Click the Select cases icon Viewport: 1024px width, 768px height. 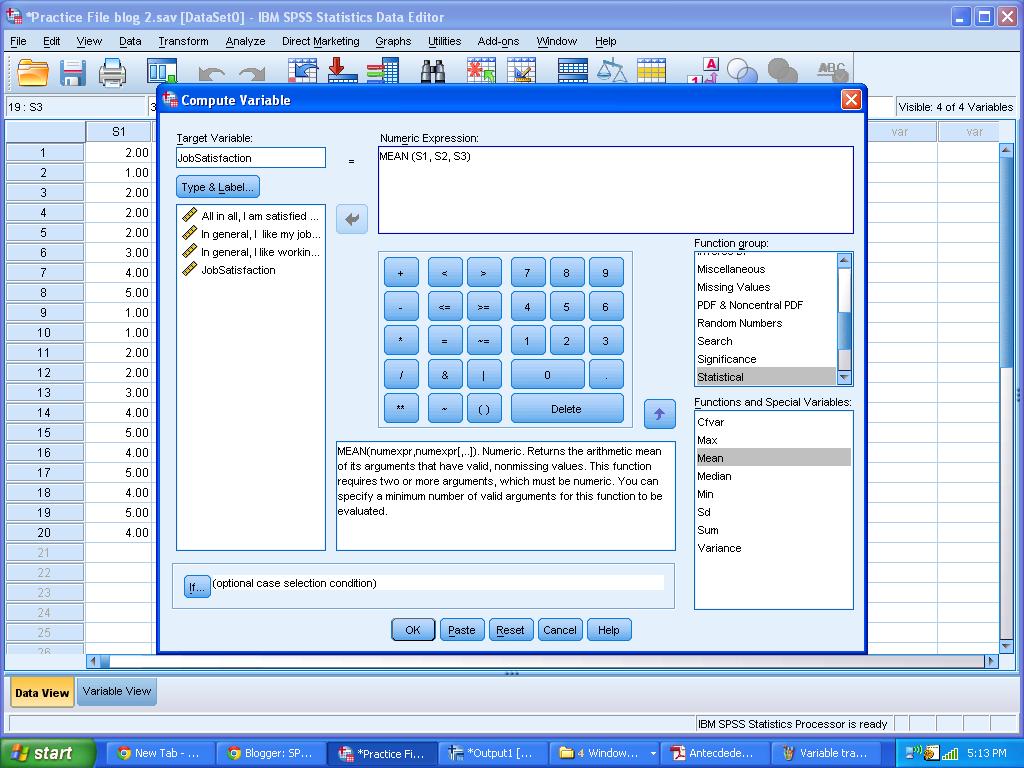(651, 71)
